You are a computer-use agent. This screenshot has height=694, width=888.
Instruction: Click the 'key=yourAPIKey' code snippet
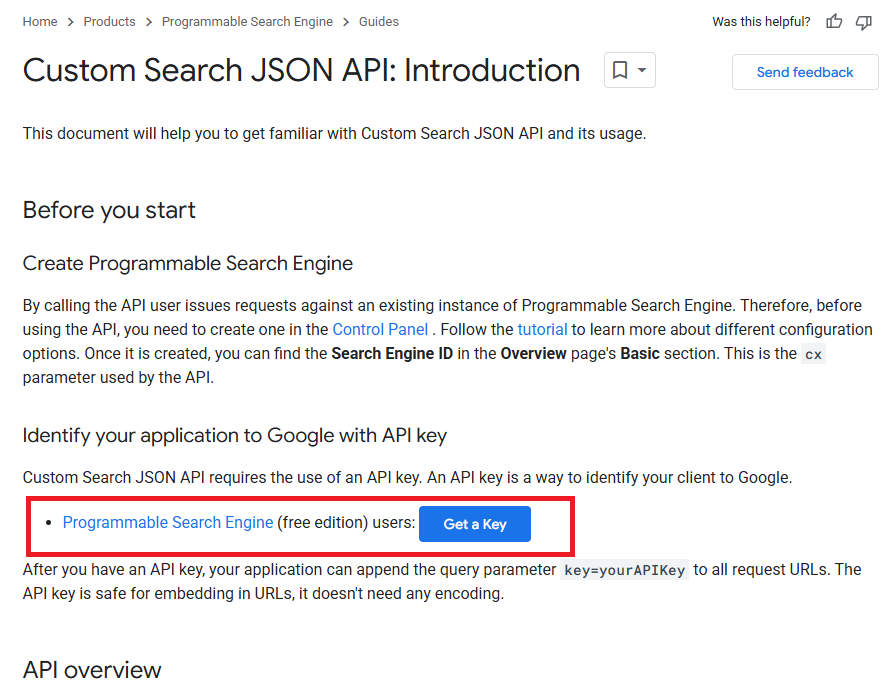click(625, 570)
